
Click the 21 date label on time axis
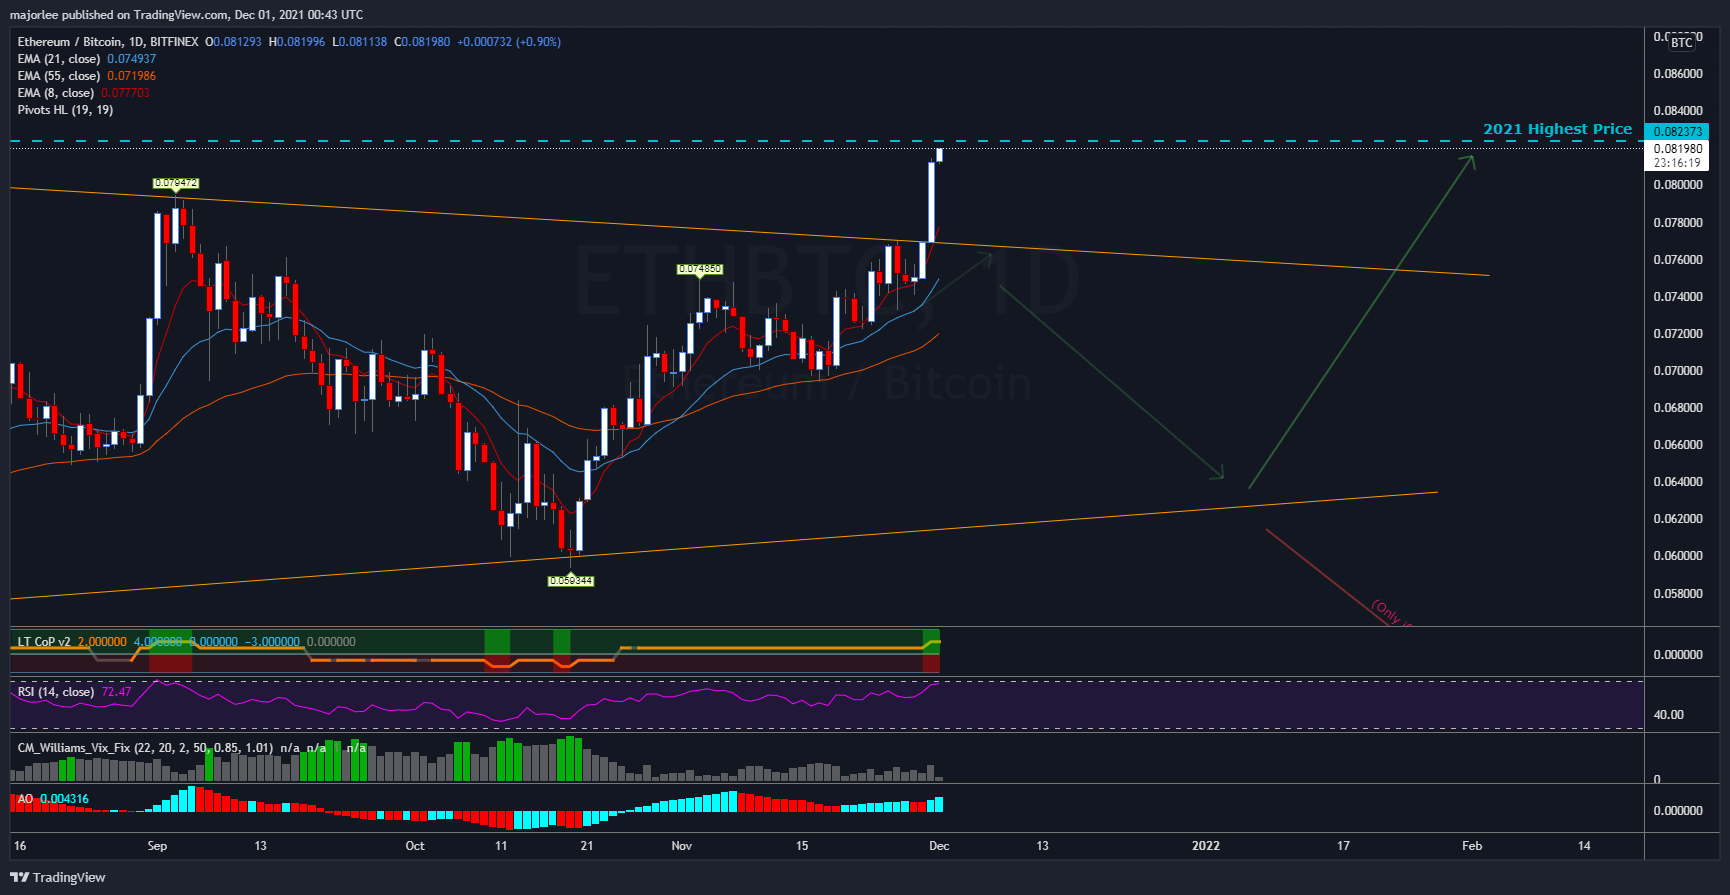tap(587, 846)
